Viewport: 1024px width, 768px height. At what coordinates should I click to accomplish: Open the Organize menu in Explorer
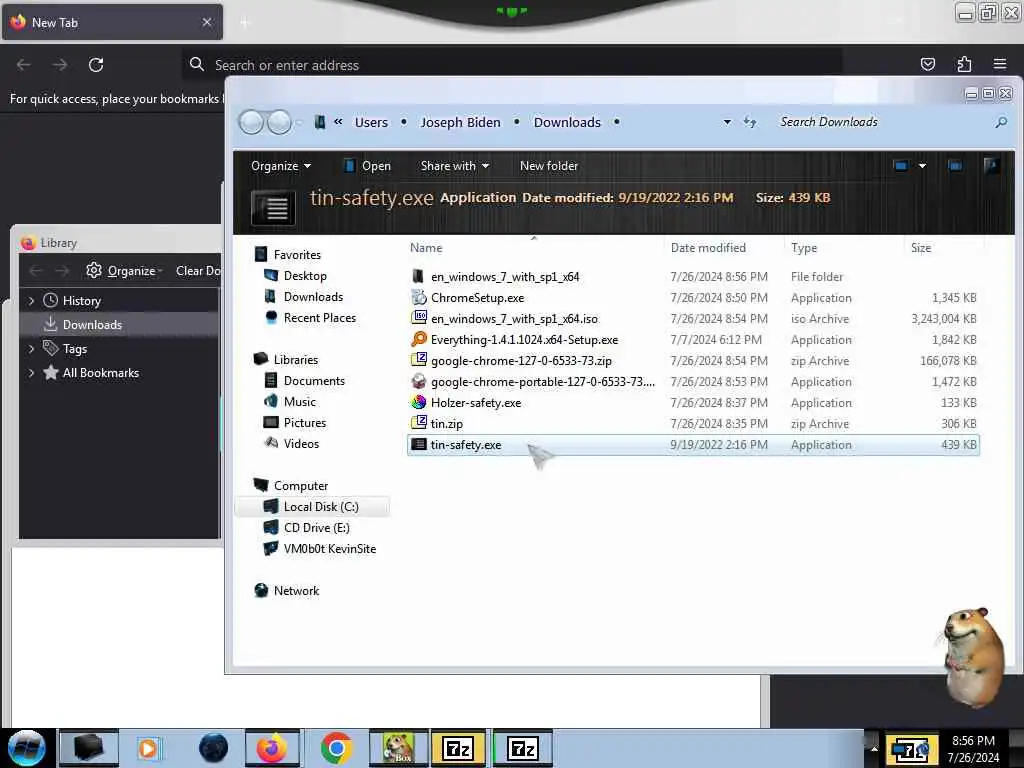point(281,166)
